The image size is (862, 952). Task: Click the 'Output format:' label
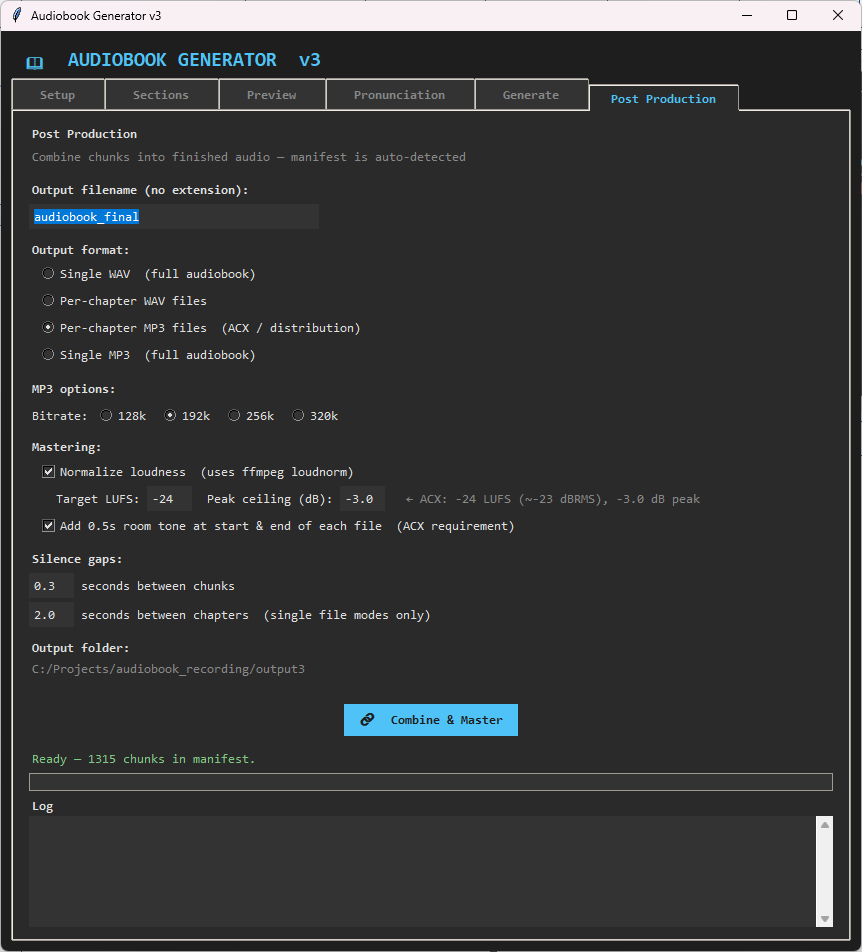pyautogui.click(x=80, y=250)
